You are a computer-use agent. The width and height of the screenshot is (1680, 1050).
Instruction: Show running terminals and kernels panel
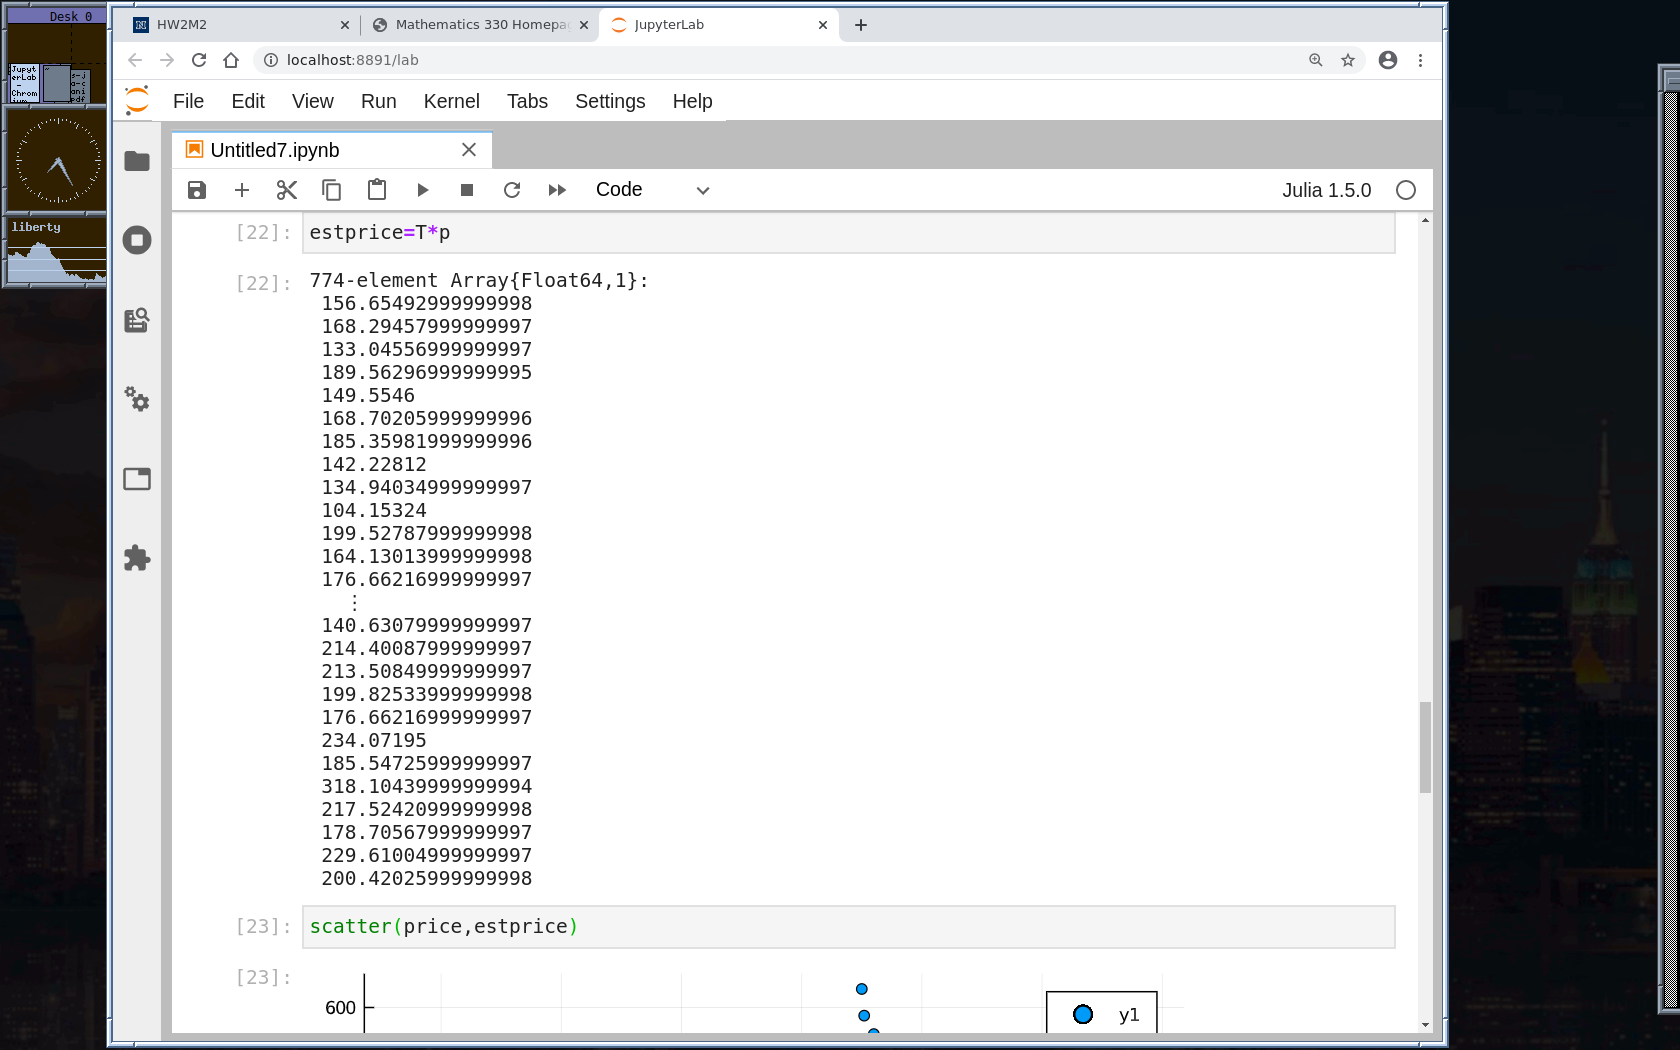coord(137,240)
